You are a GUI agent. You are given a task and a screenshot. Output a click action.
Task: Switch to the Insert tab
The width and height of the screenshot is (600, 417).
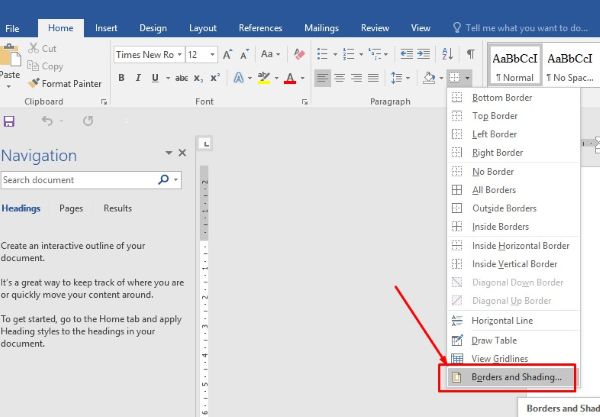106,28
